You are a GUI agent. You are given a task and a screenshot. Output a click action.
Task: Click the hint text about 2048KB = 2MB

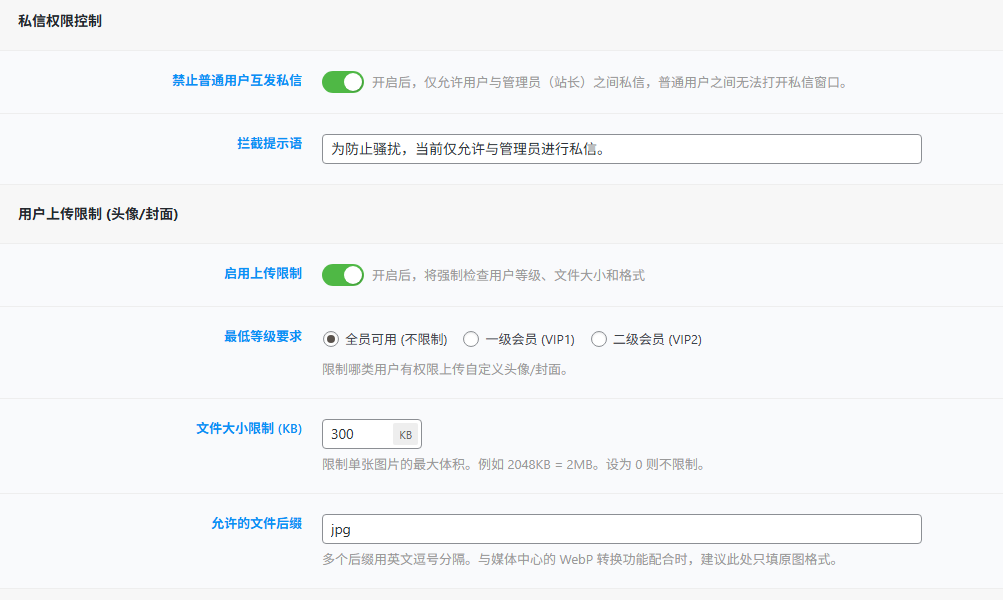513,465
